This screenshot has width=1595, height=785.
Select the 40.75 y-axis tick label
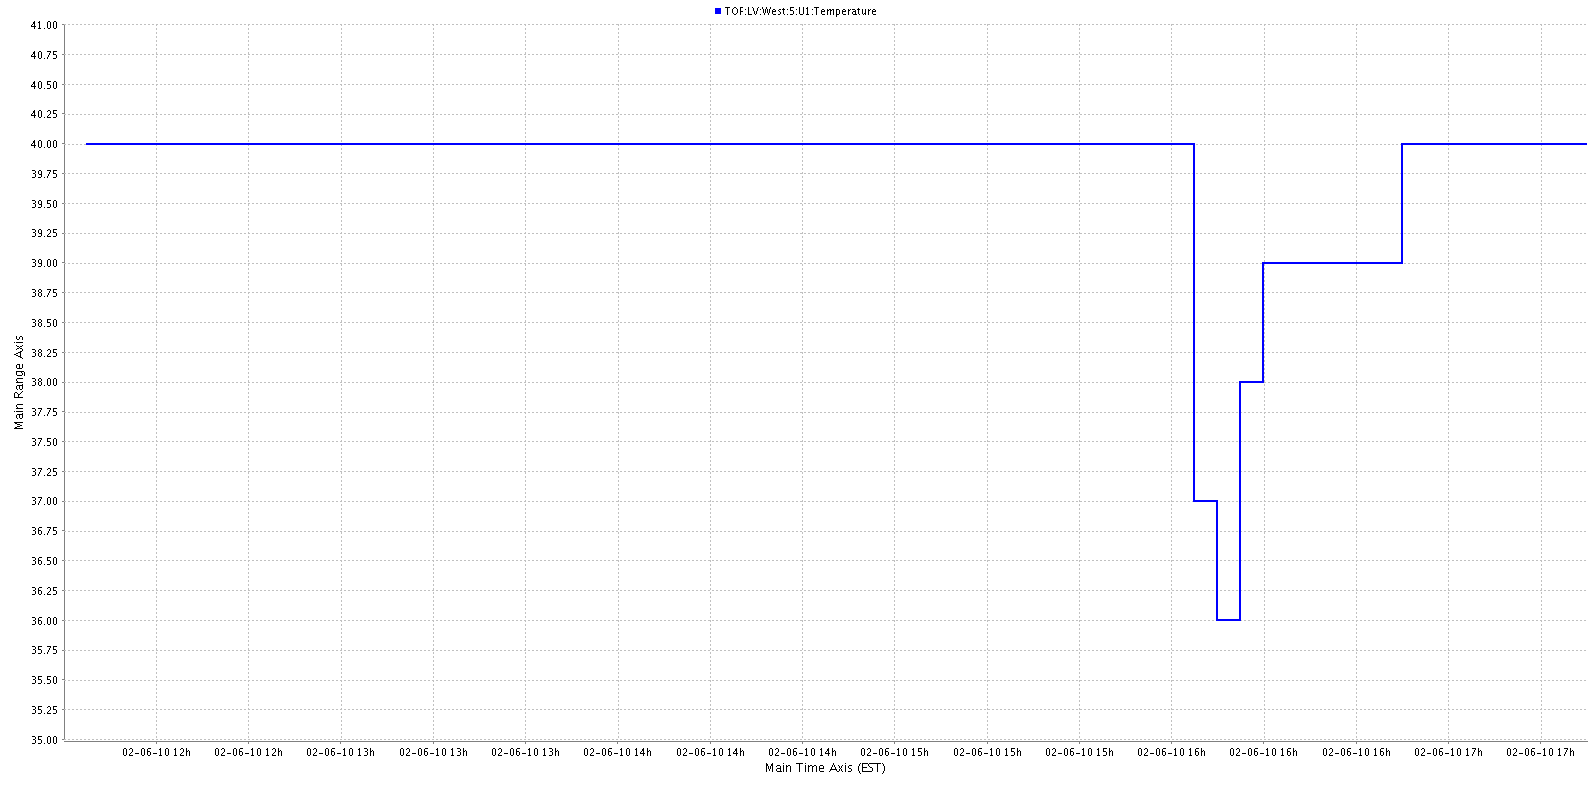pos(44,55)
